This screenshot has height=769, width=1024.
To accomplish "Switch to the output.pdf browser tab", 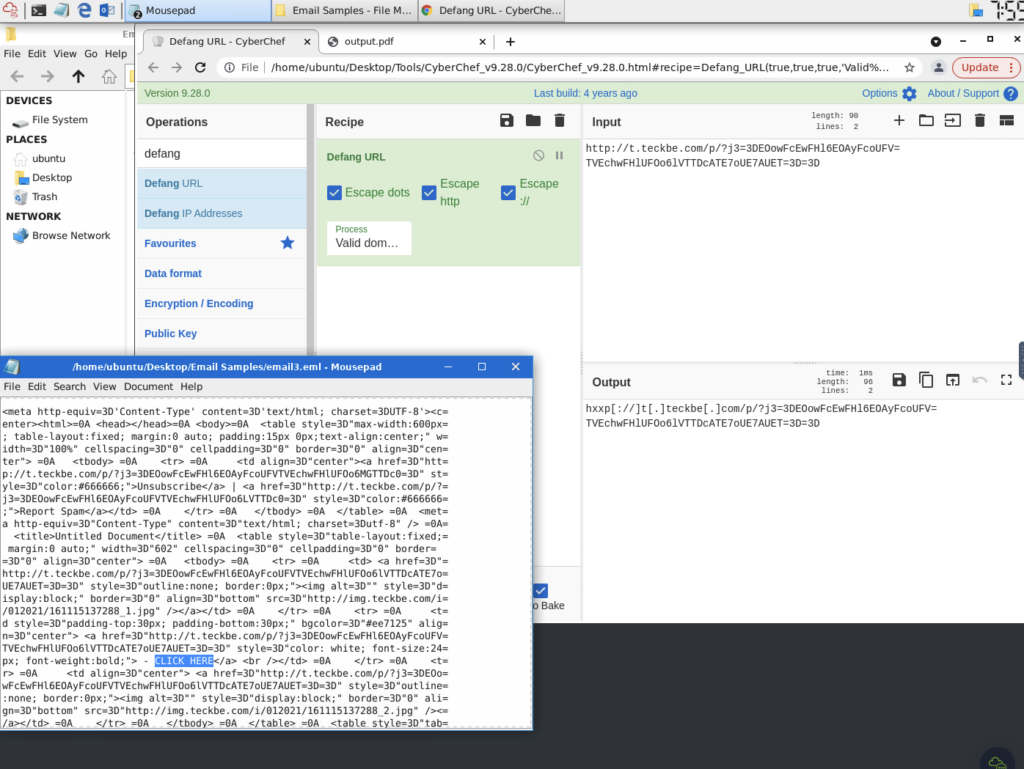I will (407, 41).
